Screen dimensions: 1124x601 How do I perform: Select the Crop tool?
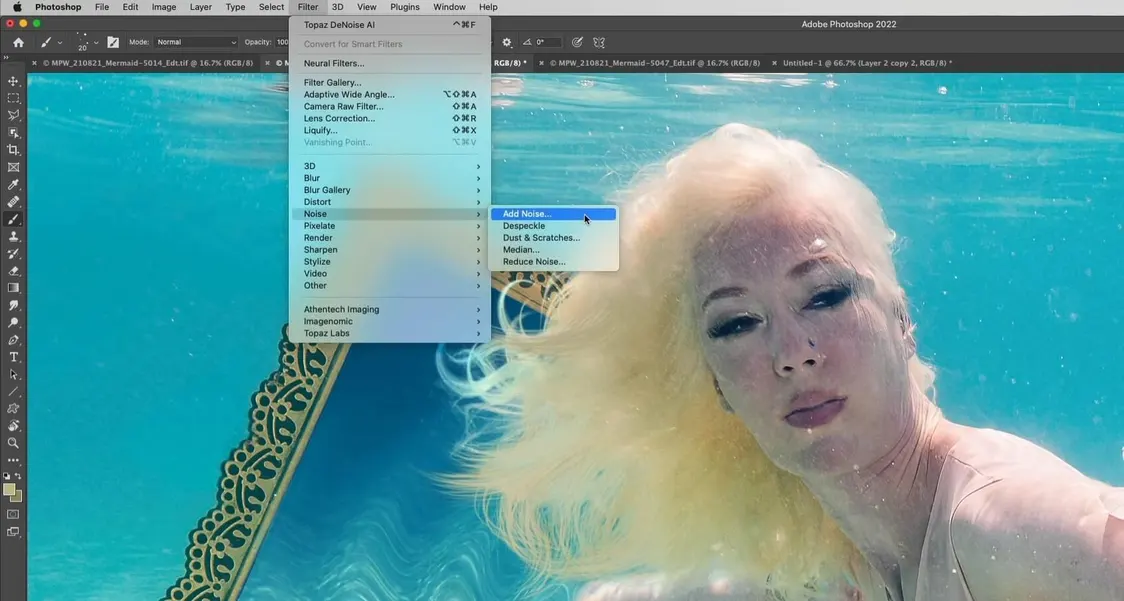[x=13, y=150]
